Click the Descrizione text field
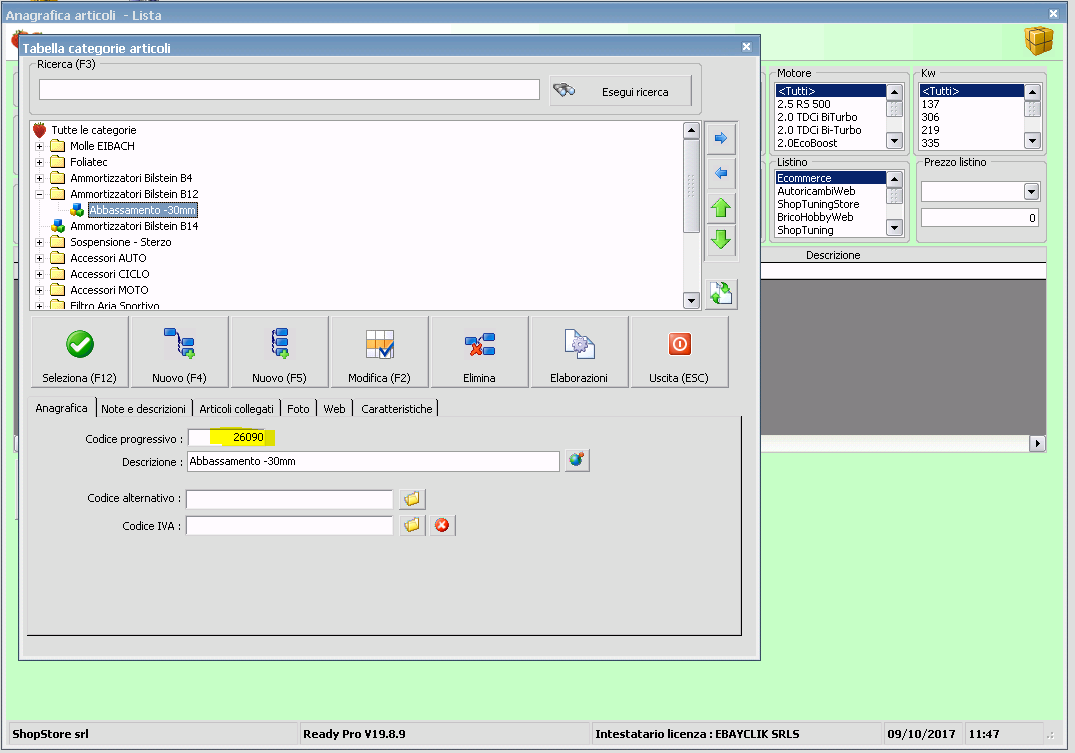This screenshot has height=753, width=1075. click(374, 461)
